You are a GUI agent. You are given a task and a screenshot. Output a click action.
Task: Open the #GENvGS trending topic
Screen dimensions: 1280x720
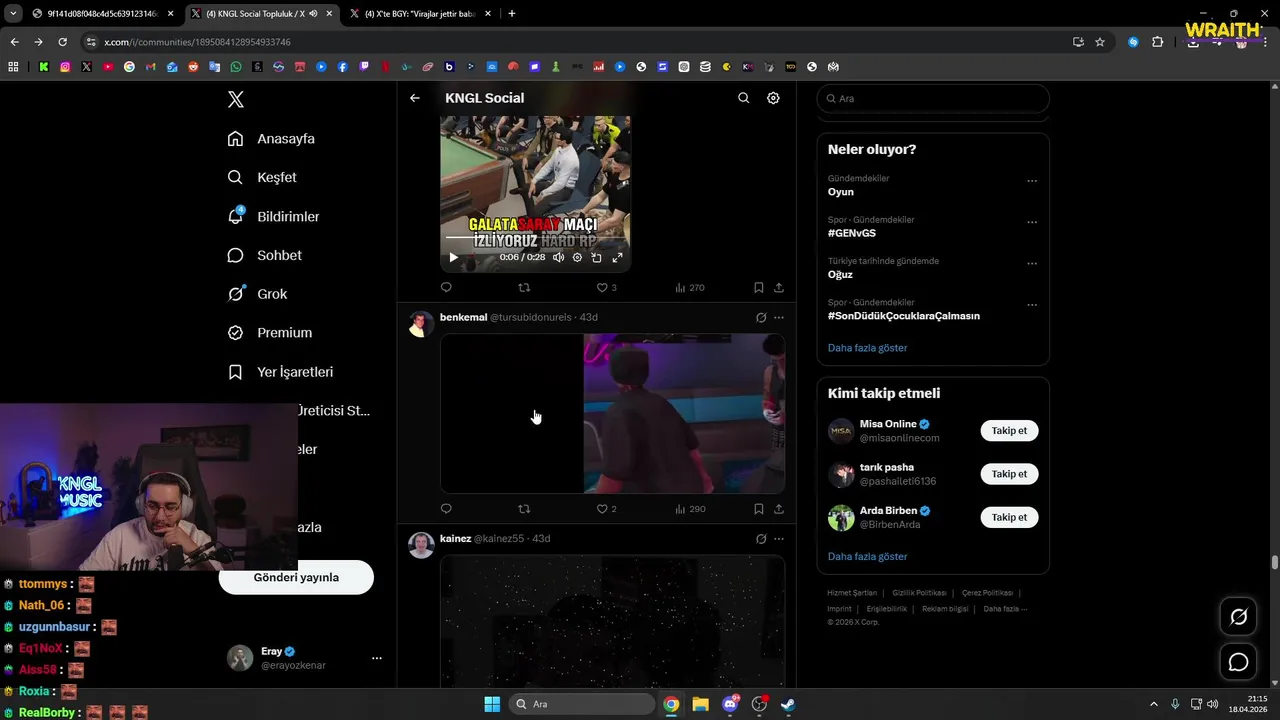[852, 233]
